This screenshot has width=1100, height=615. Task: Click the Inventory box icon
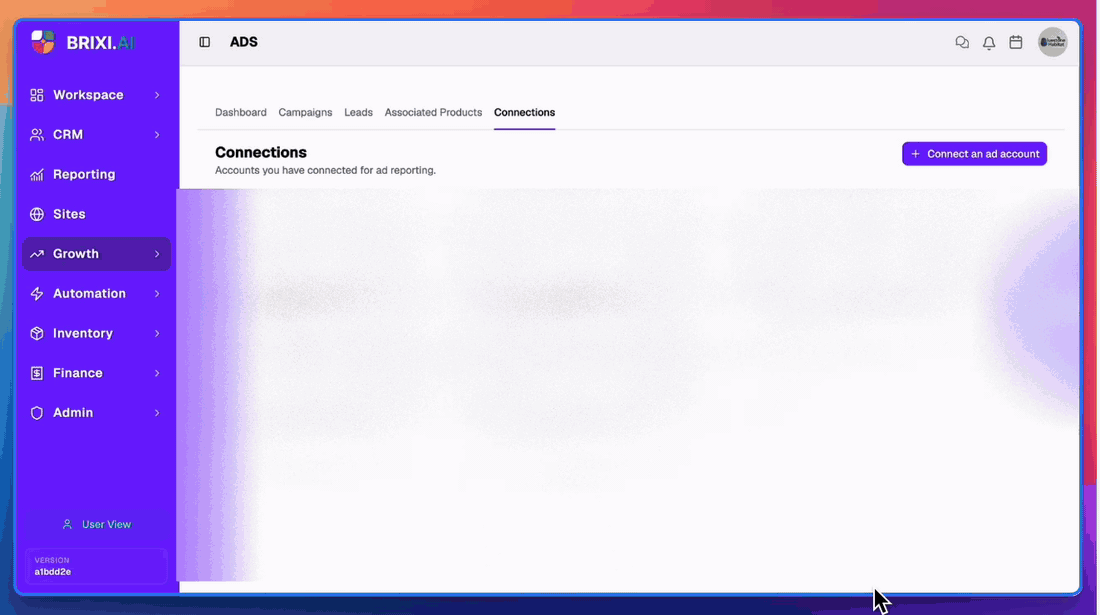[x=36, y=333]
